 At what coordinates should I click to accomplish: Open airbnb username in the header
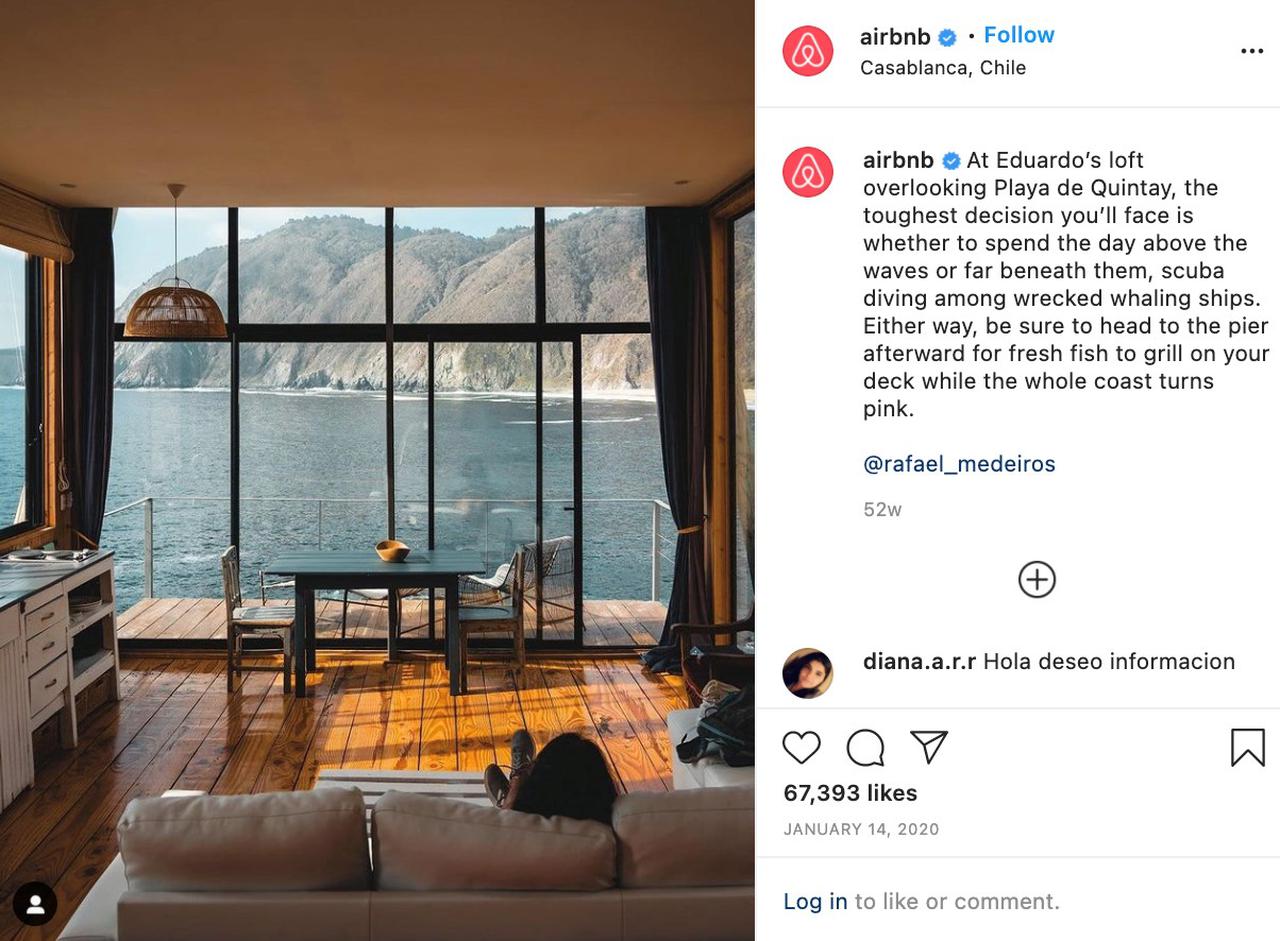[x=895, y=37]
